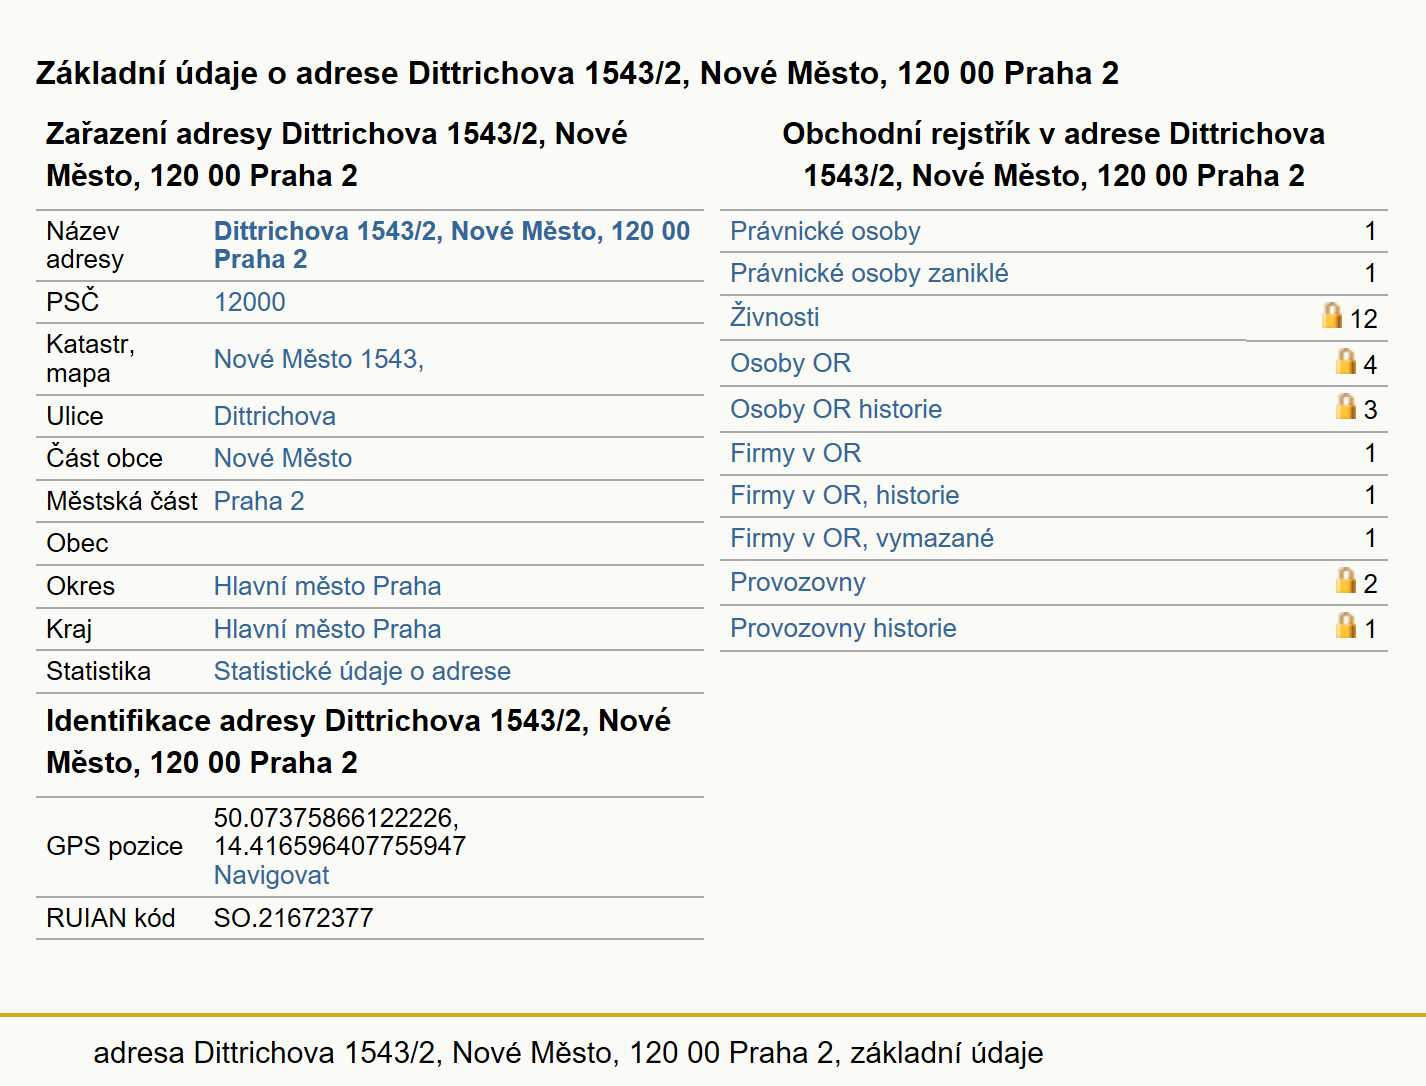
Task: Open address name link Dittrichova 1543/2
Action: click(x=451, y=245)
